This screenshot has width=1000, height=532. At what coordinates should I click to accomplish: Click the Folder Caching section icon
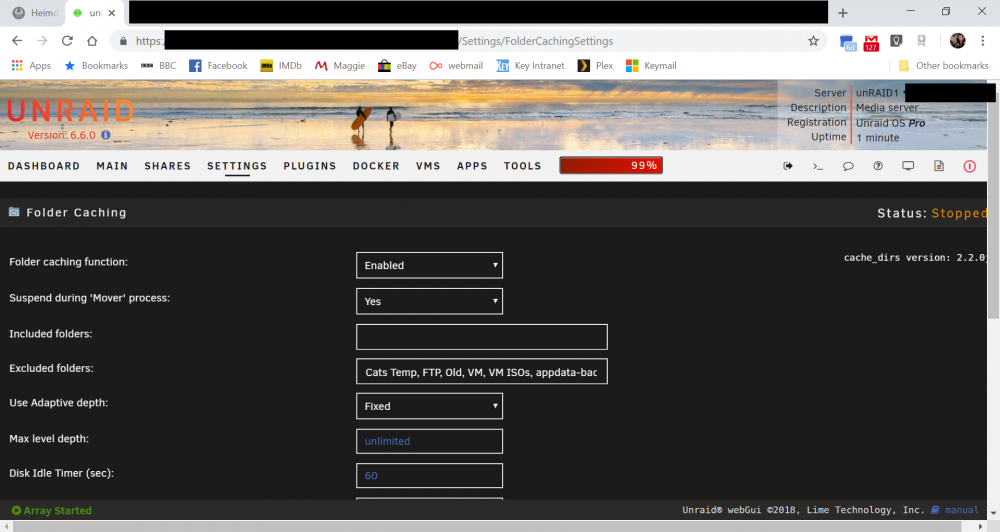tap(14, 212)
